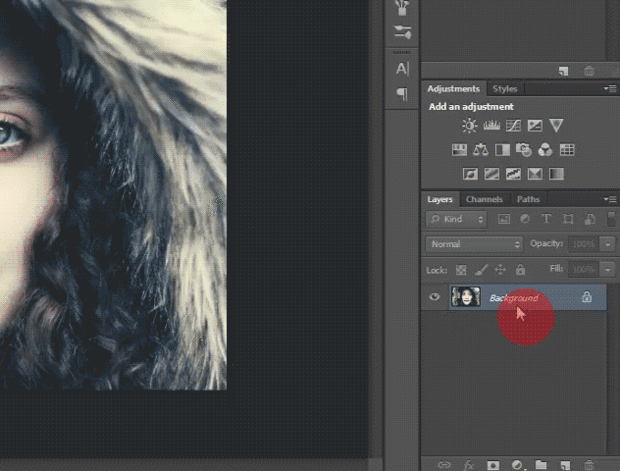Image resolution: width=620 pixels, height=471 pixels.
Task: Click the Background layer lock icon
Action: click(x=587, y=297)
